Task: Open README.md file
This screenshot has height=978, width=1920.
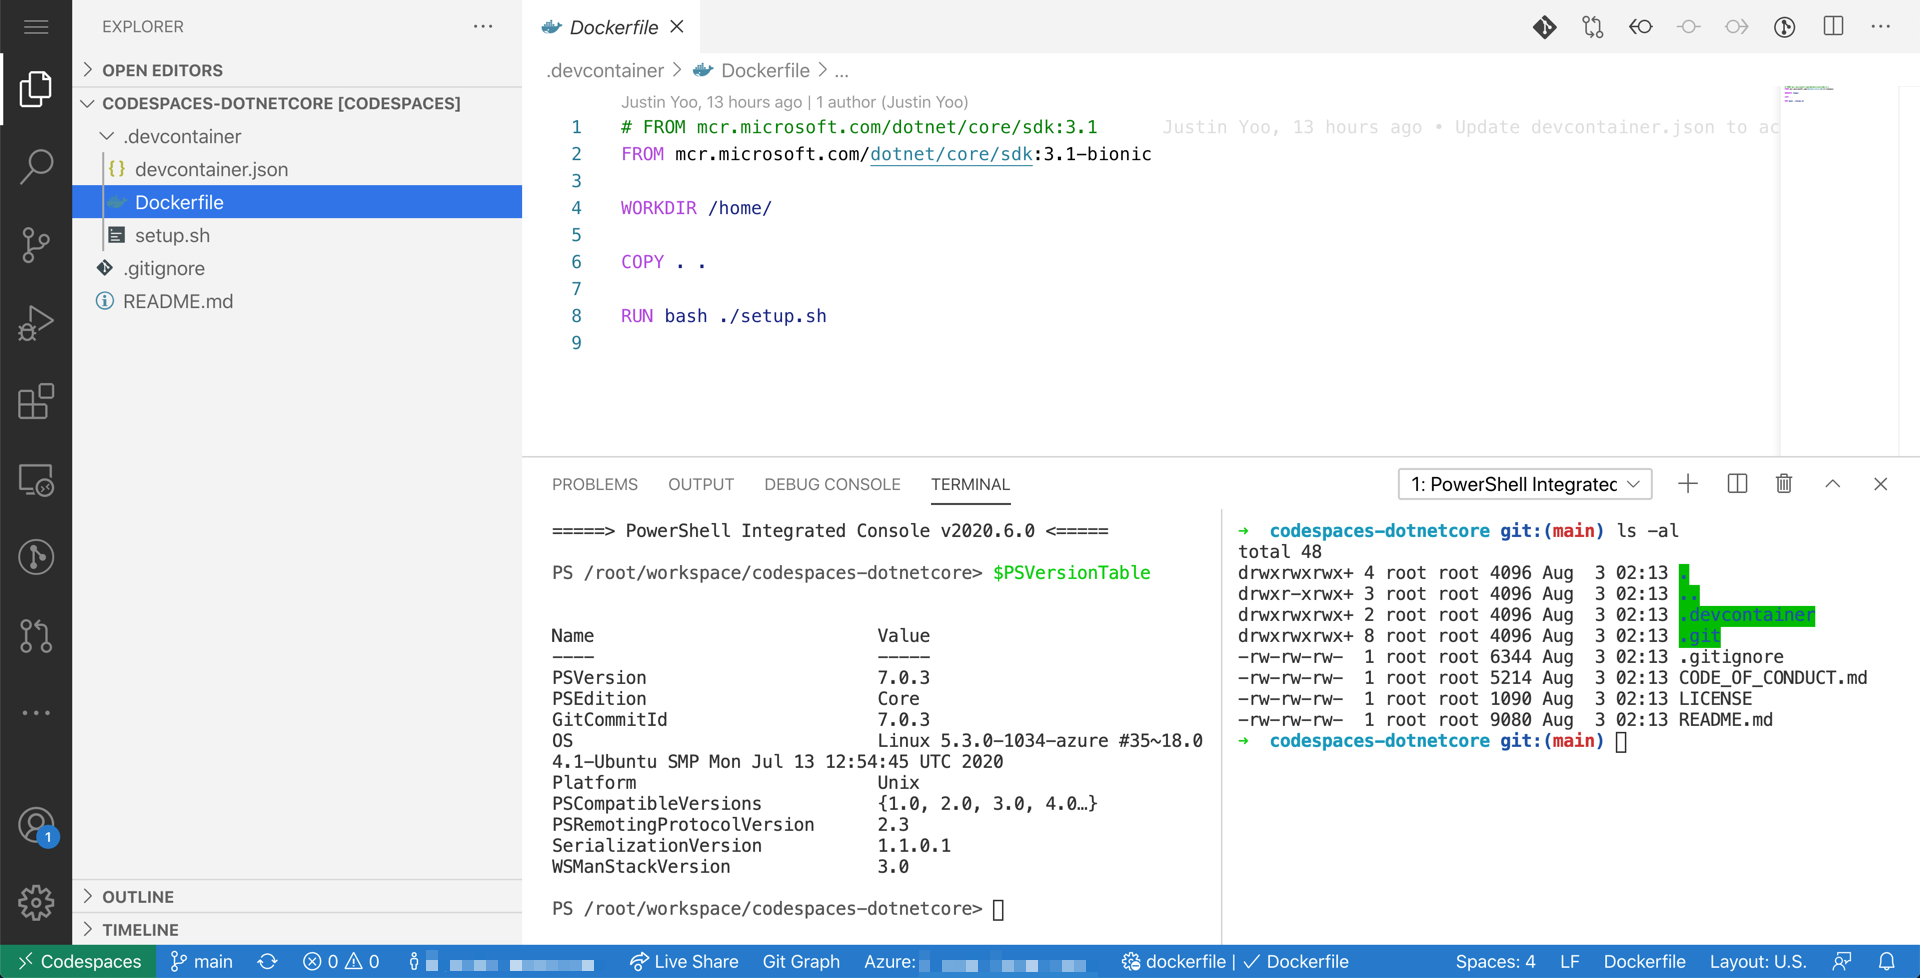Action: (298, 301)
